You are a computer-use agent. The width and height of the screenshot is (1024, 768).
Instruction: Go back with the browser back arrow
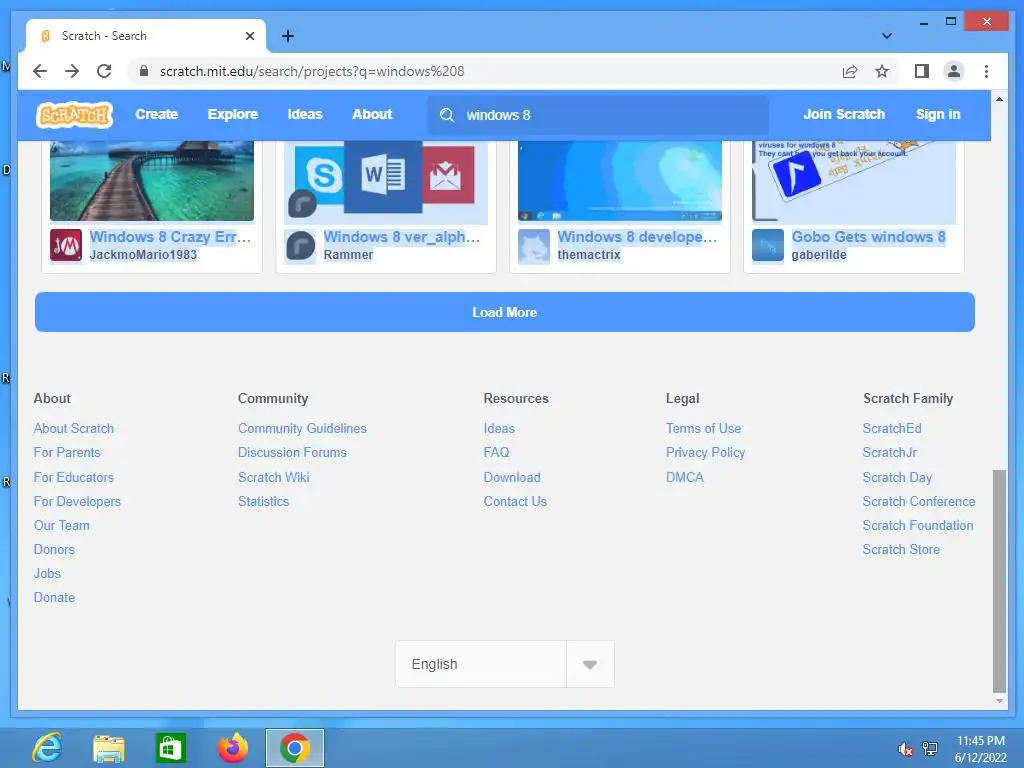coord(40,71)
